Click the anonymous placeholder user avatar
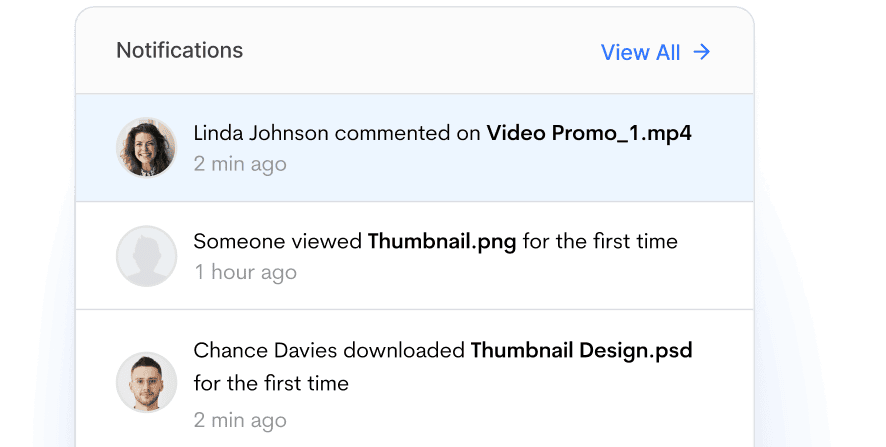Viewport: 886px width, 447px height. point(146,256)
